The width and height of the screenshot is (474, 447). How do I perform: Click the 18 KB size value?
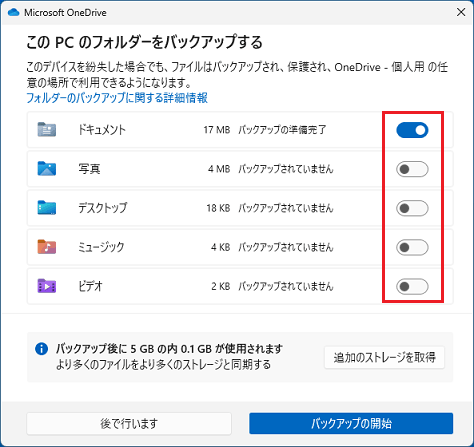pos(218,208)
